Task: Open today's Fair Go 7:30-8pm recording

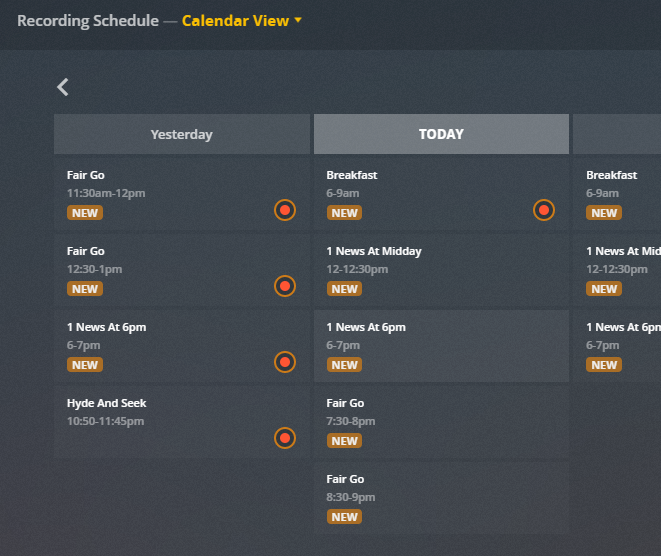Action: [441, 421]
